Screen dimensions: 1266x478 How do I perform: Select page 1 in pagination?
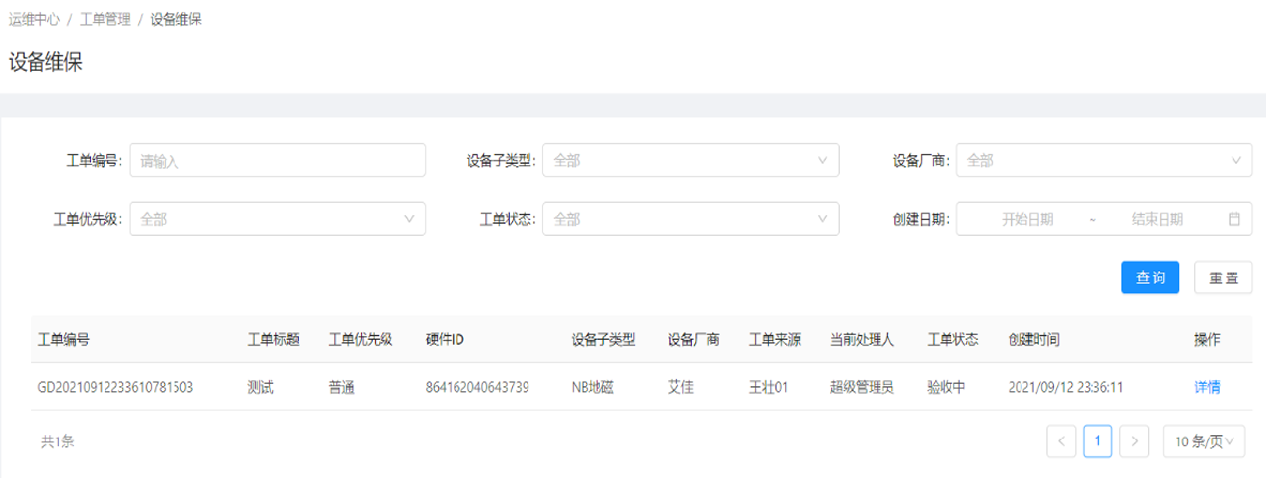pos(1097,441)
